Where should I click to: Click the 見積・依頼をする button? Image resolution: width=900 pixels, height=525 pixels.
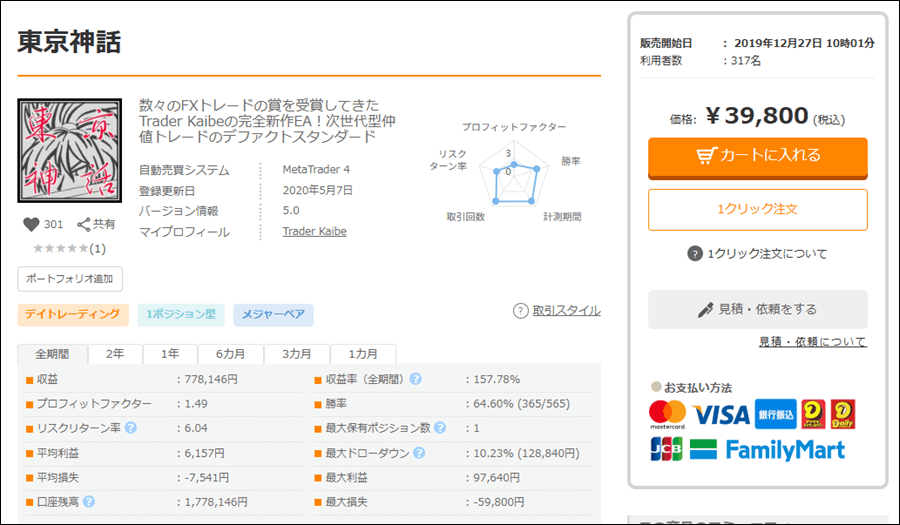click(757, 309)
